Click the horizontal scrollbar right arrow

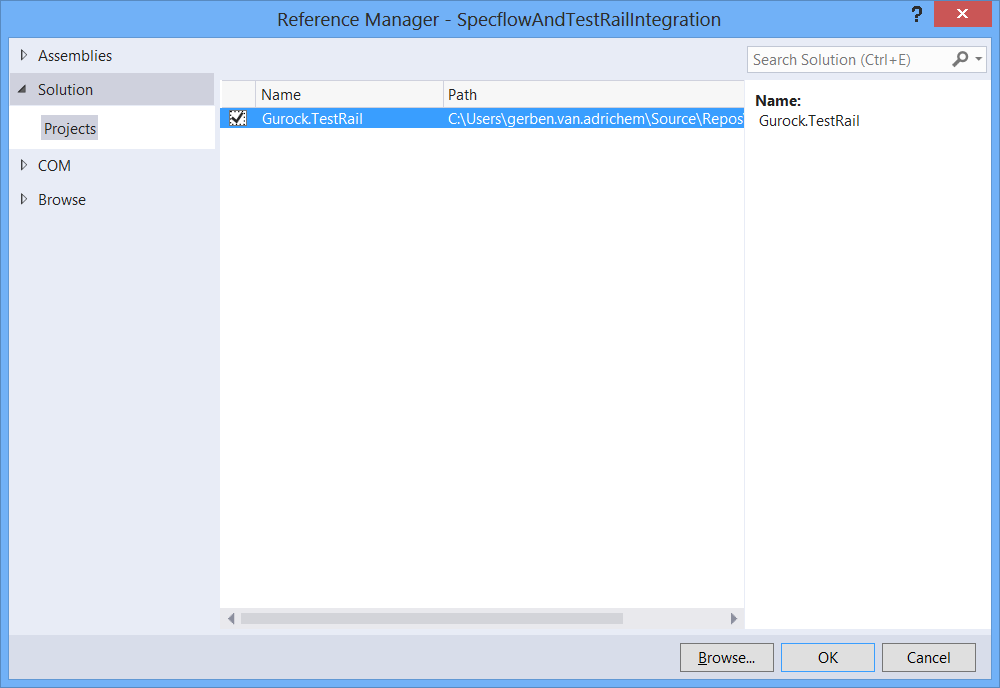[734, 619]
